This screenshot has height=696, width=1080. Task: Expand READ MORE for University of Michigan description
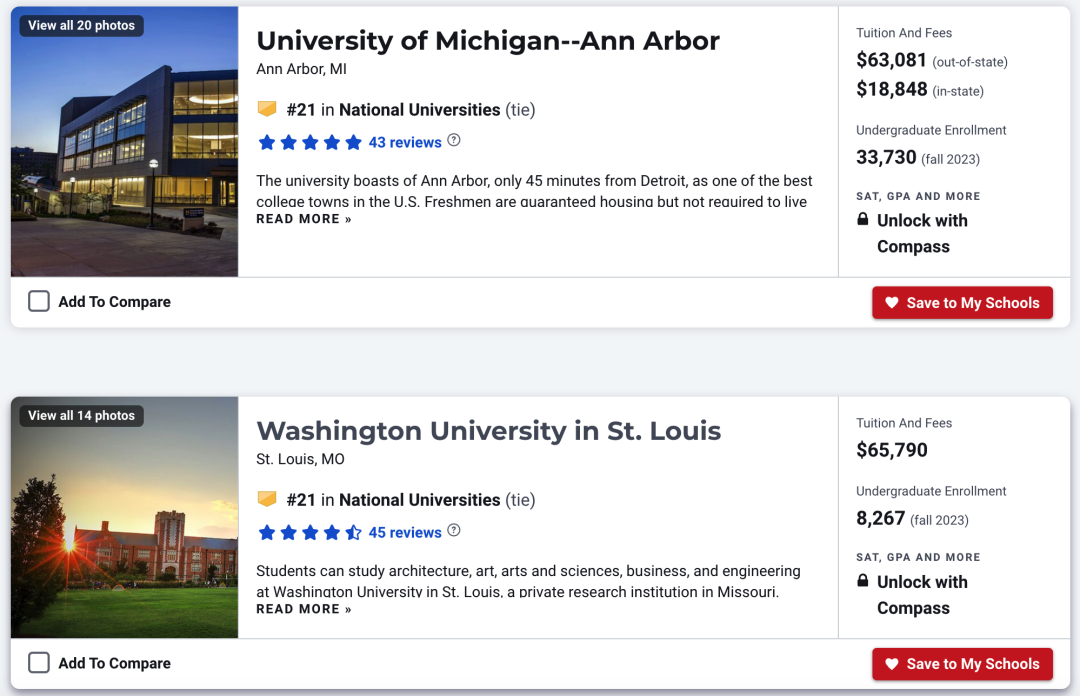(x=304, y=219)
